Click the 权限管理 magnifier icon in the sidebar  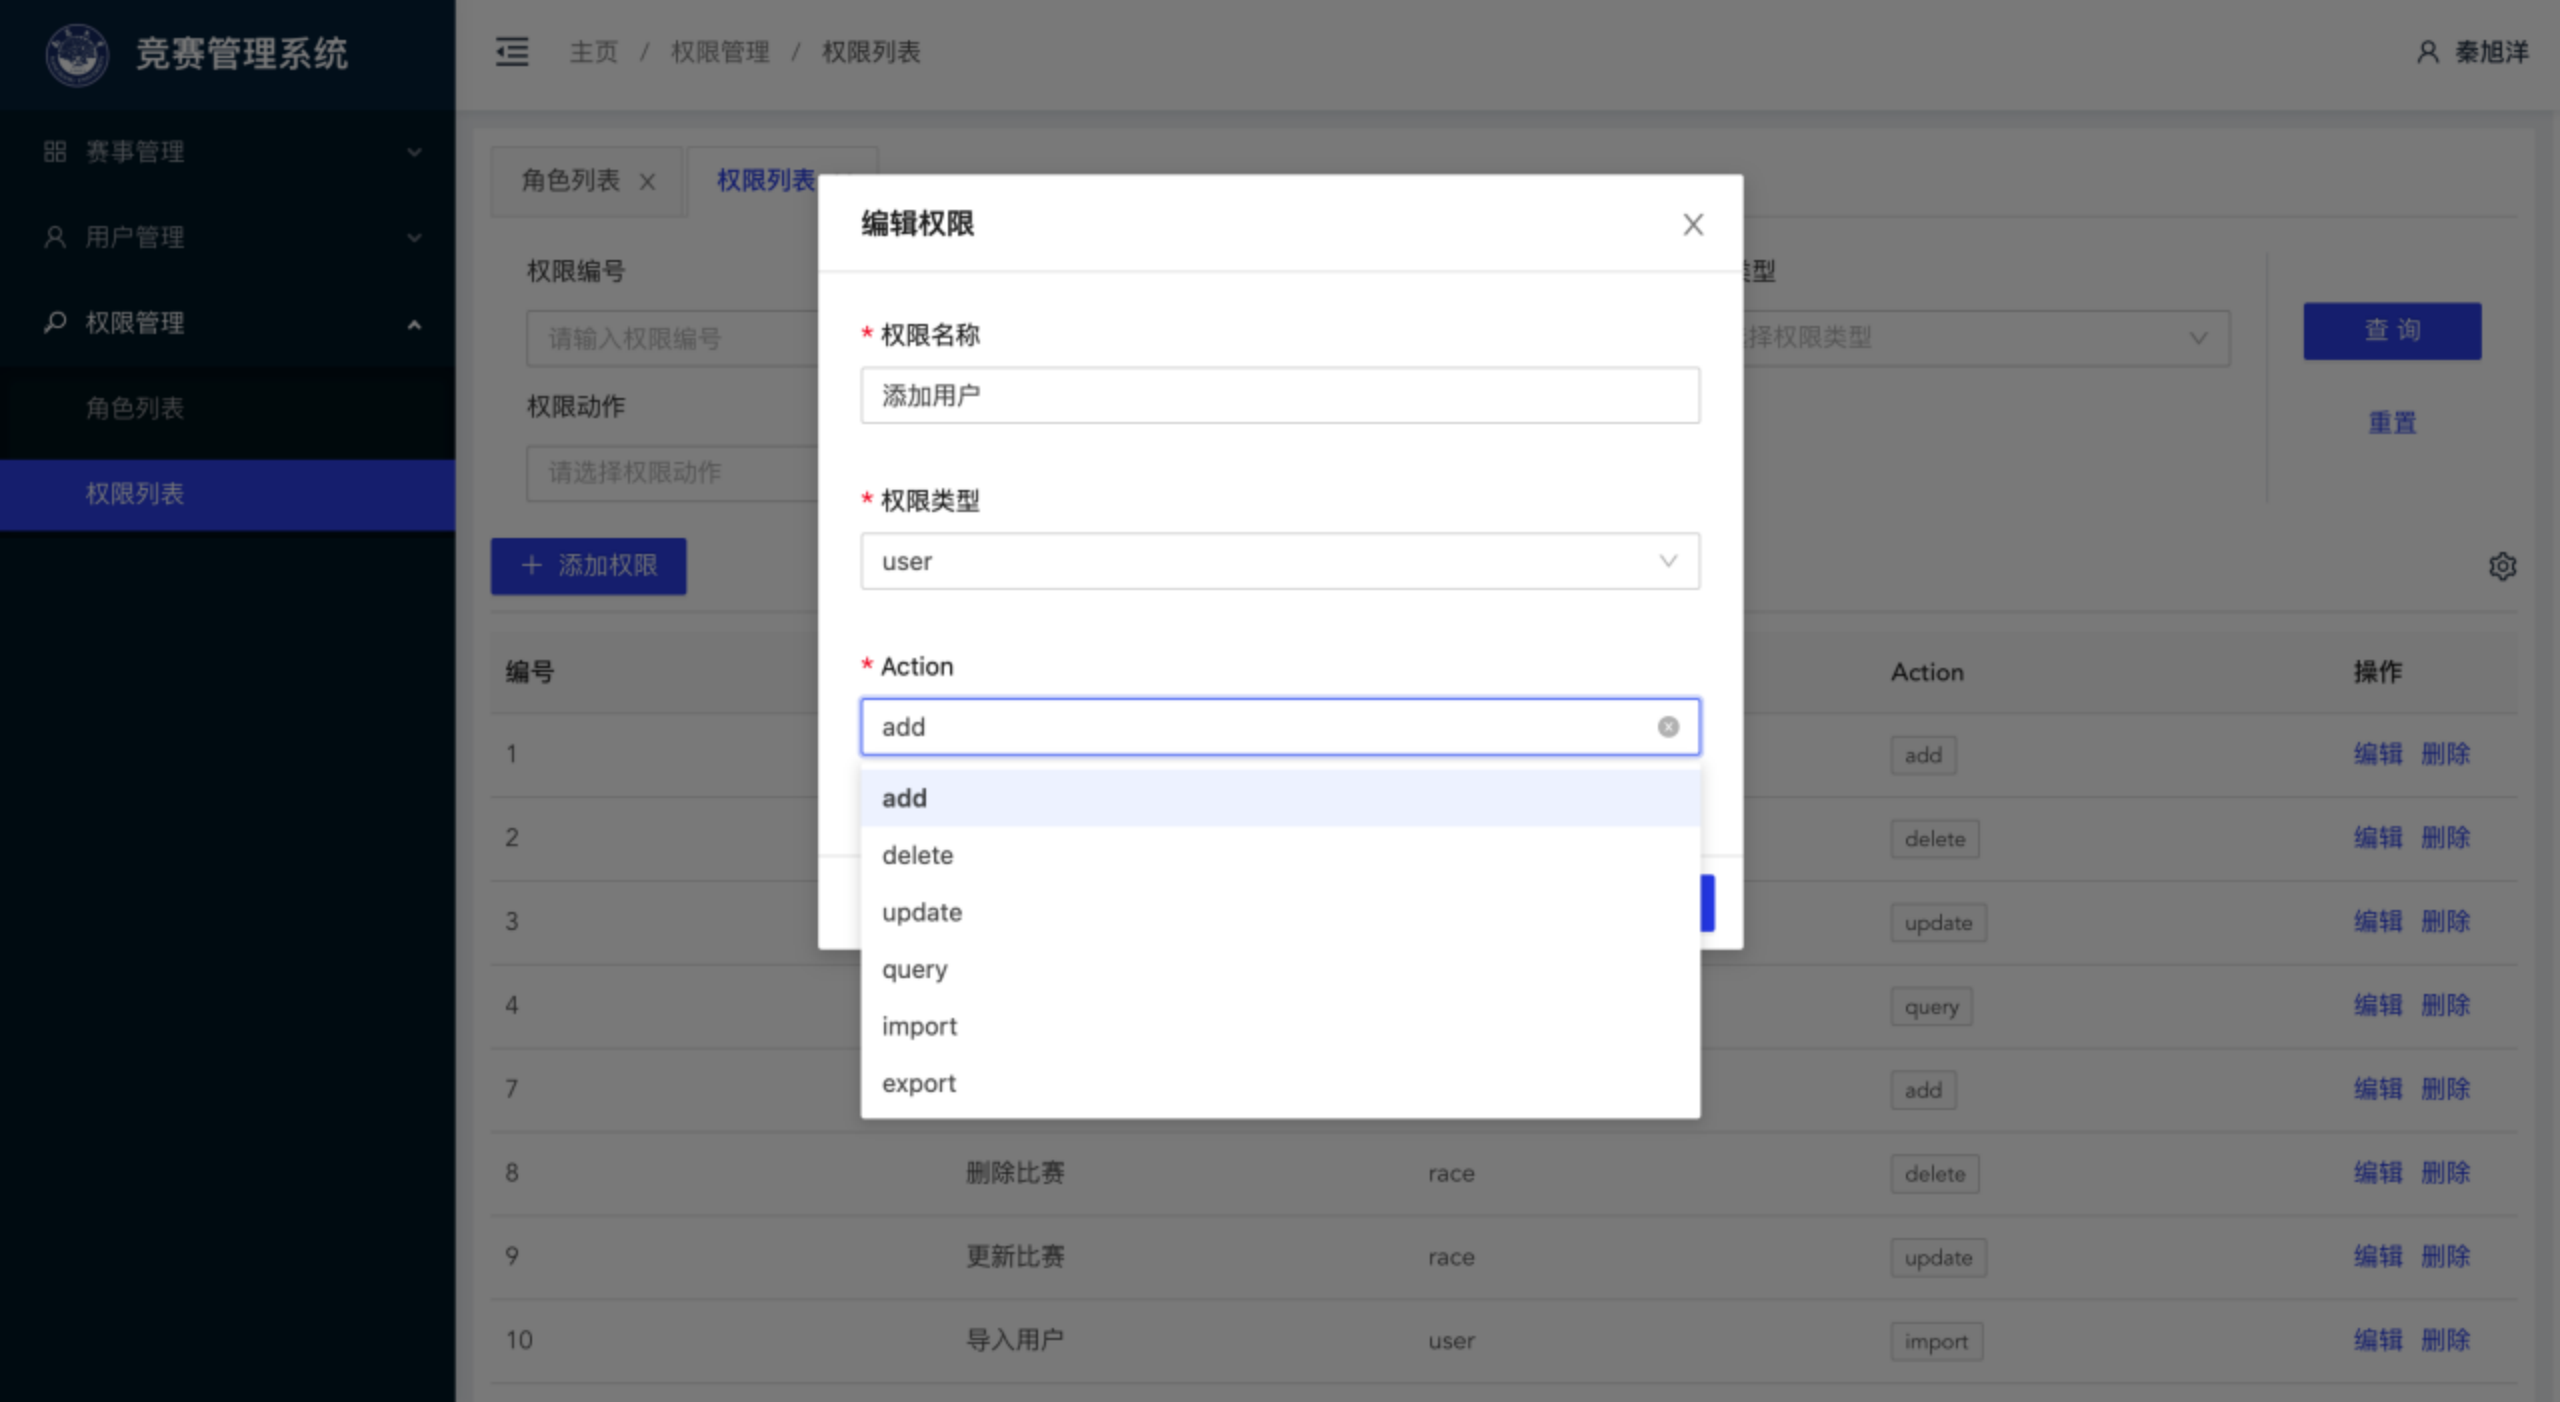(x=55, y=322)
